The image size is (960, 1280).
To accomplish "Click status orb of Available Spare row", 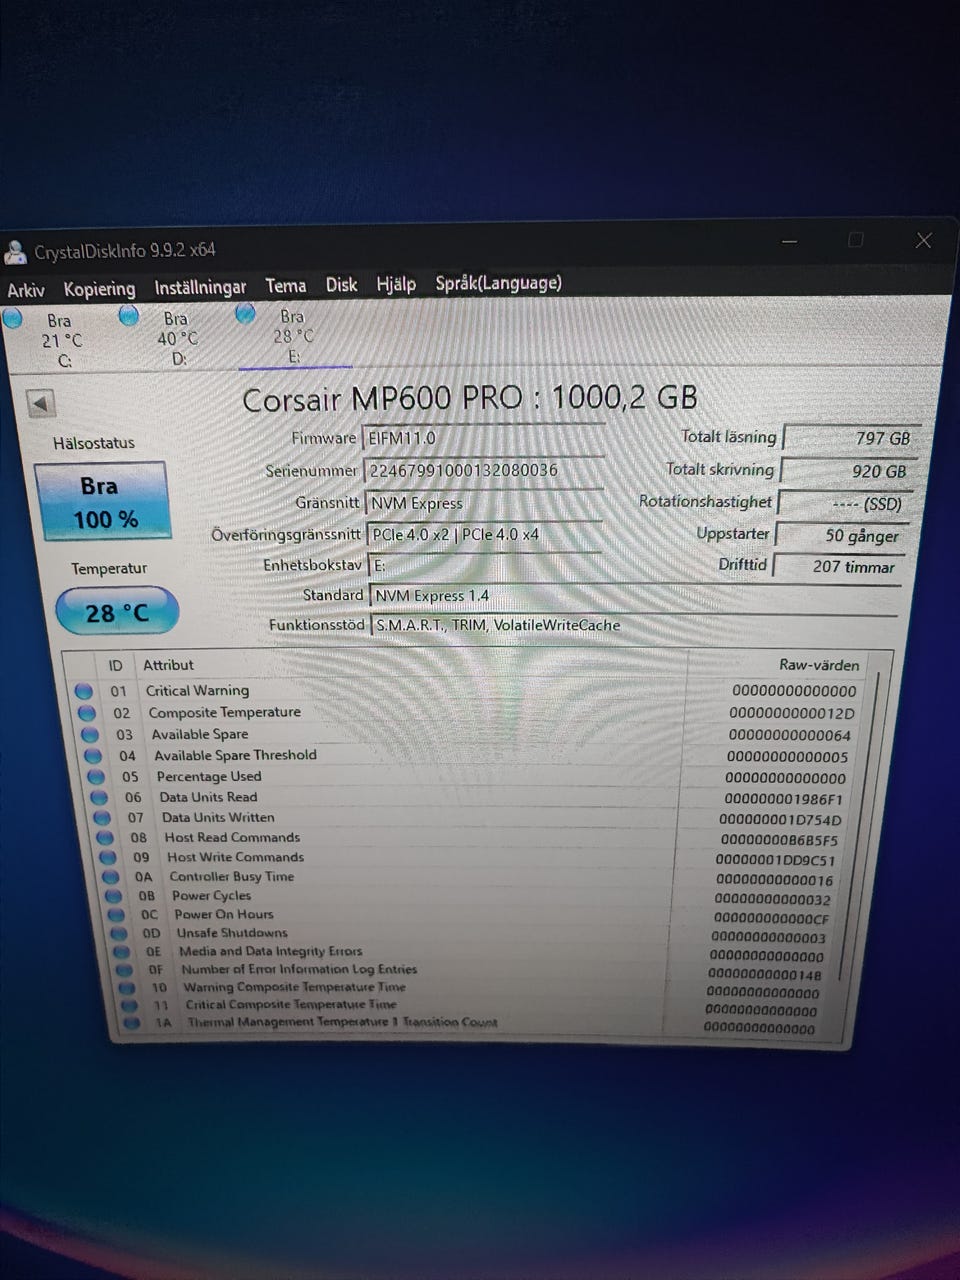I will click(x=90, y=735).
